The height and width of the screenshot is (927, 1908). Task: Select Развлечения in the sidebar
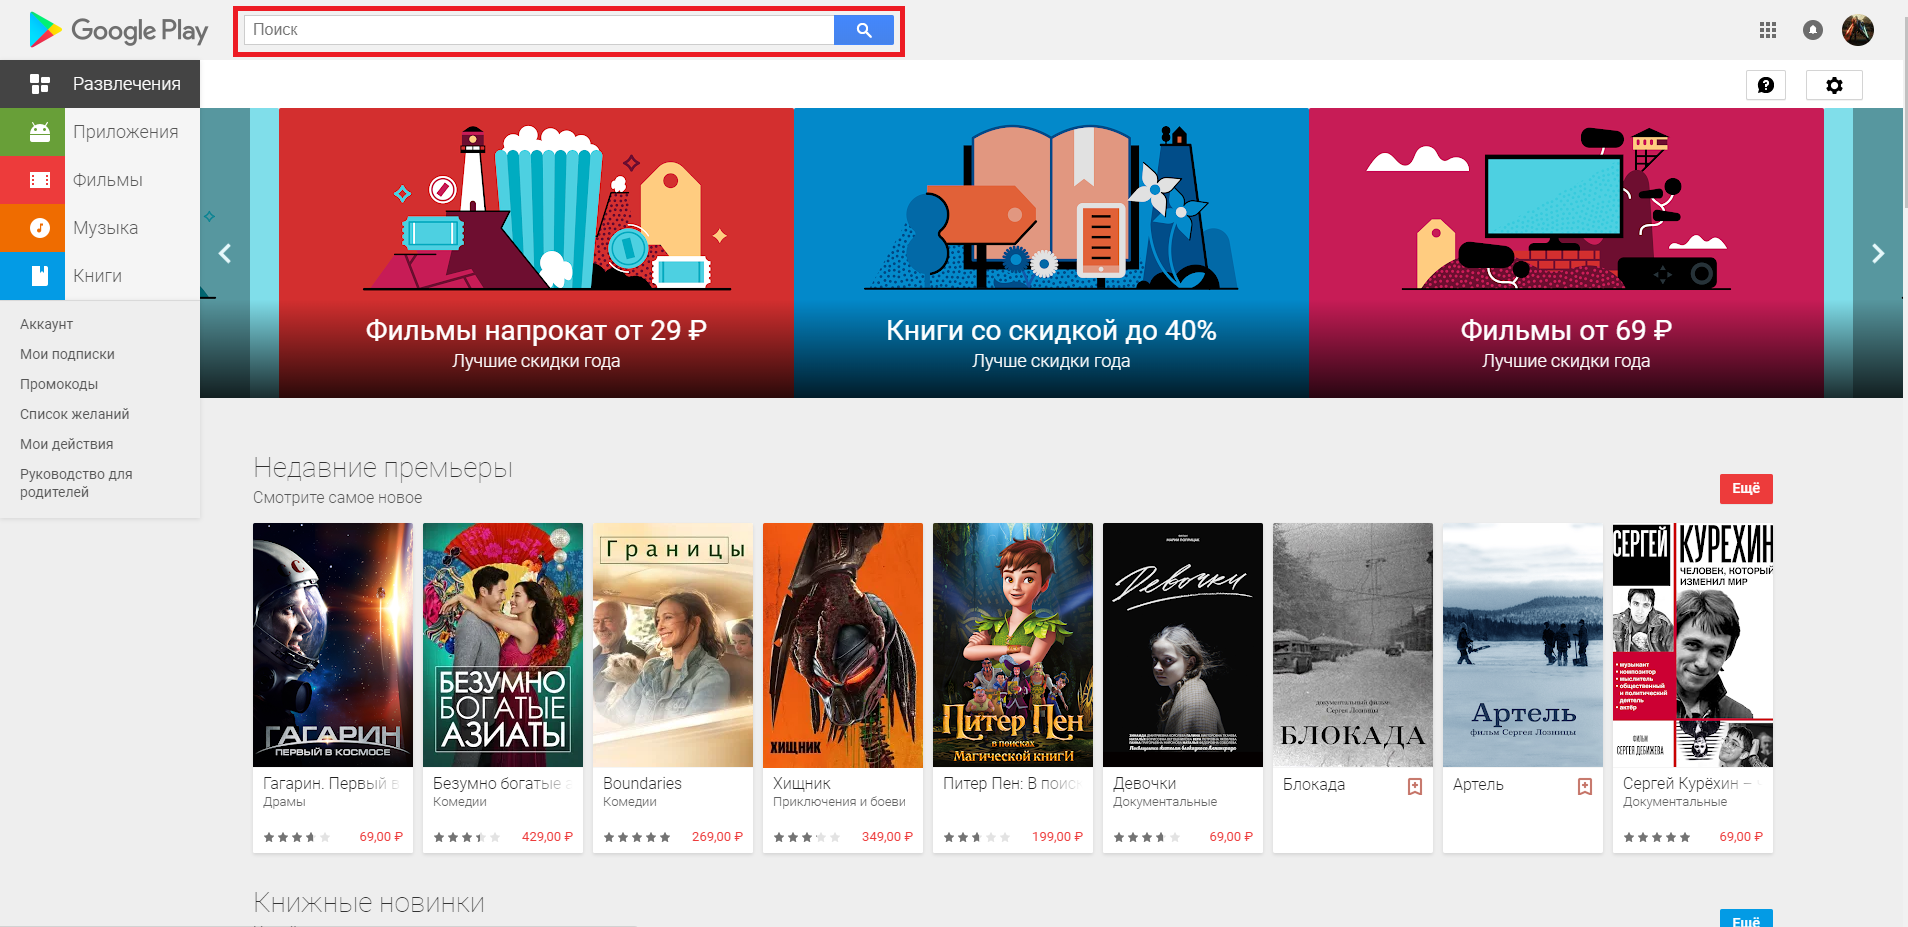[x=100, y=84]
